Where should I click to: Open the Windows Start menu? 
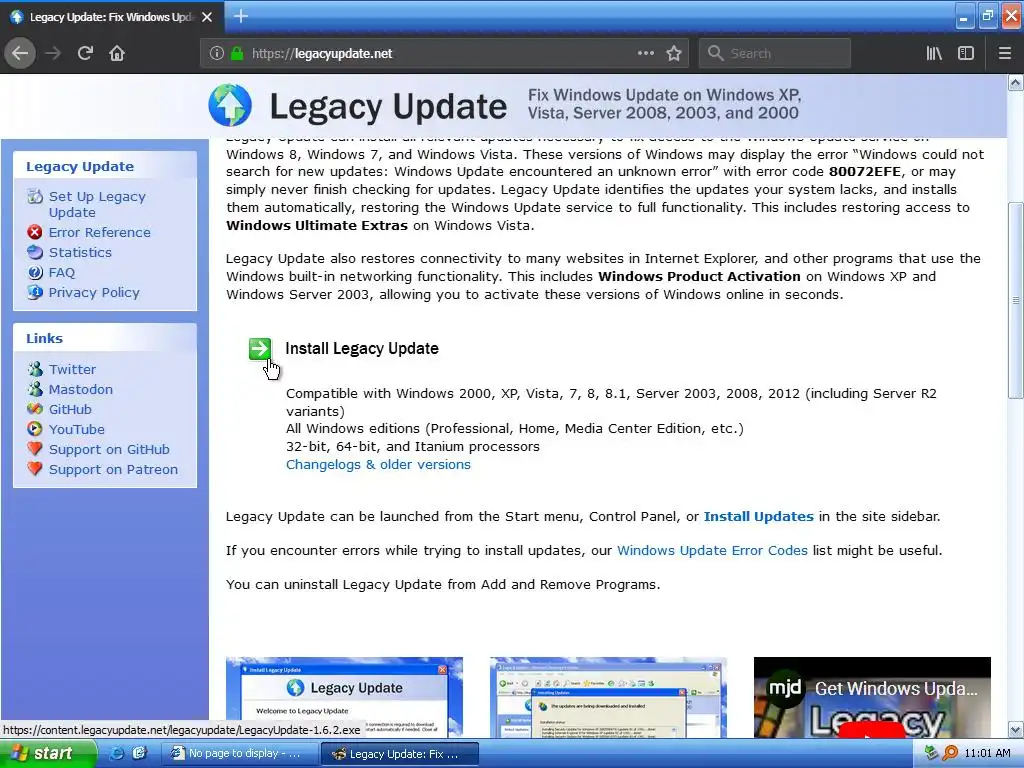click(46, 754)
